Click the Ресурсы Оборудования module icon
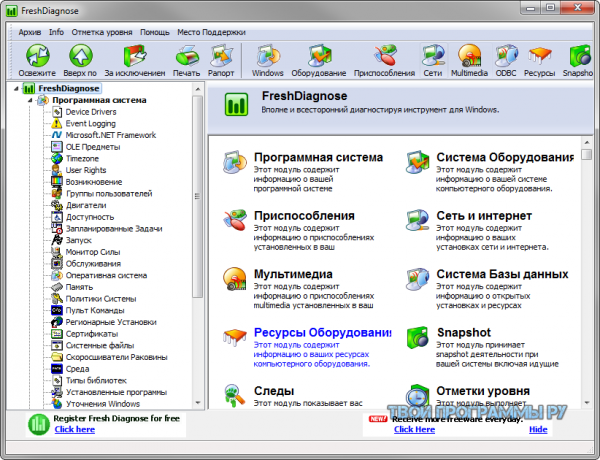The height and width of the screenshot is (460, 600). point(235,337)
